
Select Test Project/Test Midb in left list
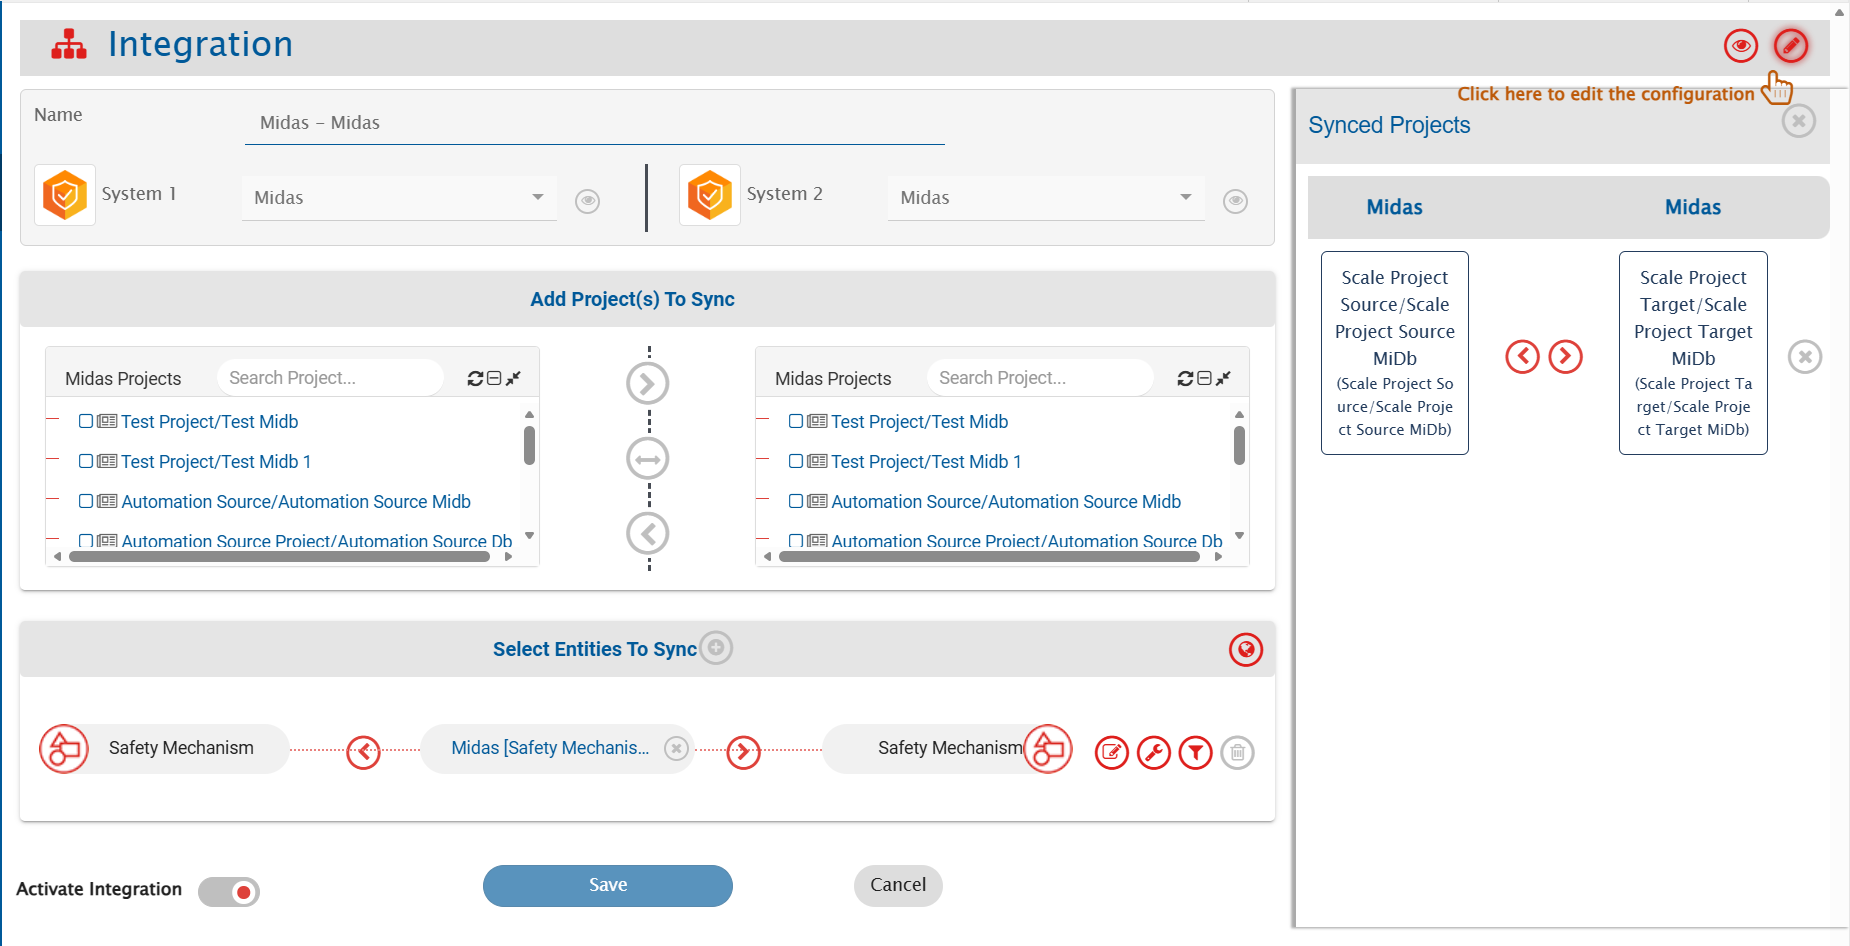click(209, 422)
